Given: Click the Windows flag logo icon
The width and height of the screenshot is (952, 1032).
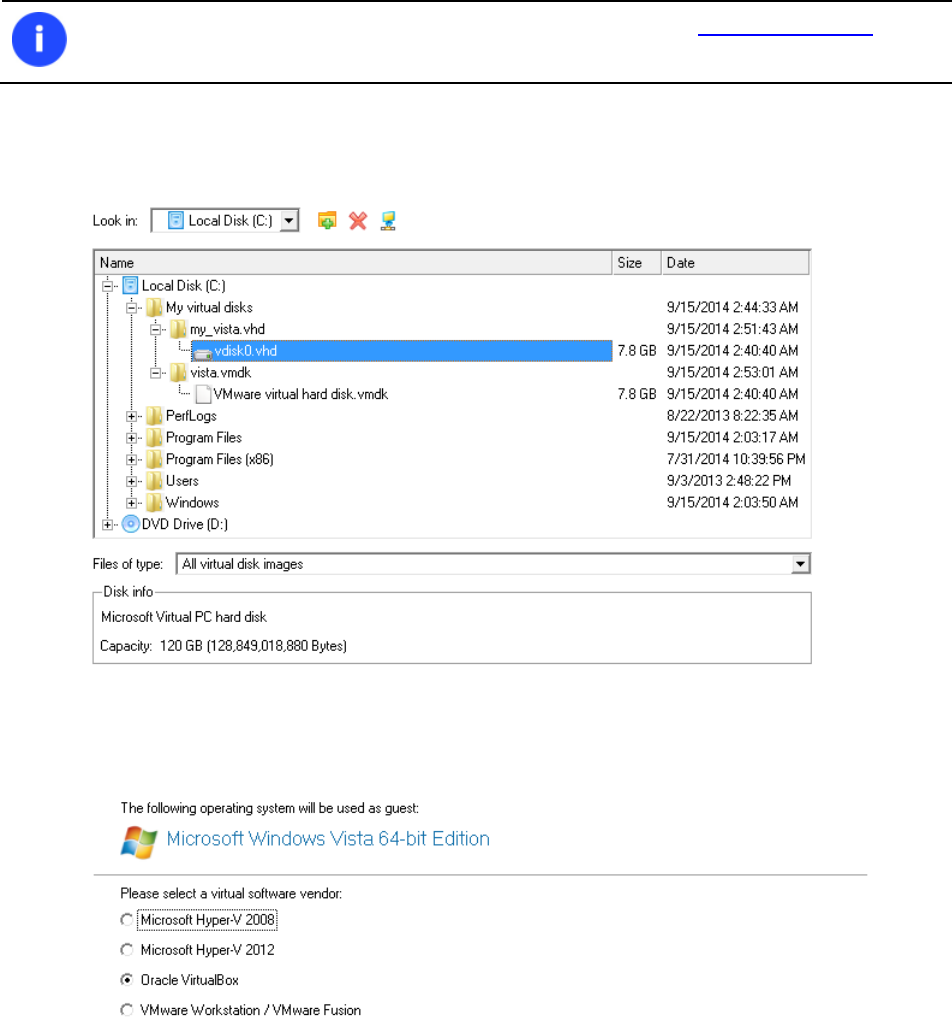Looking at the screenshot, I should [x=139, y=842].
